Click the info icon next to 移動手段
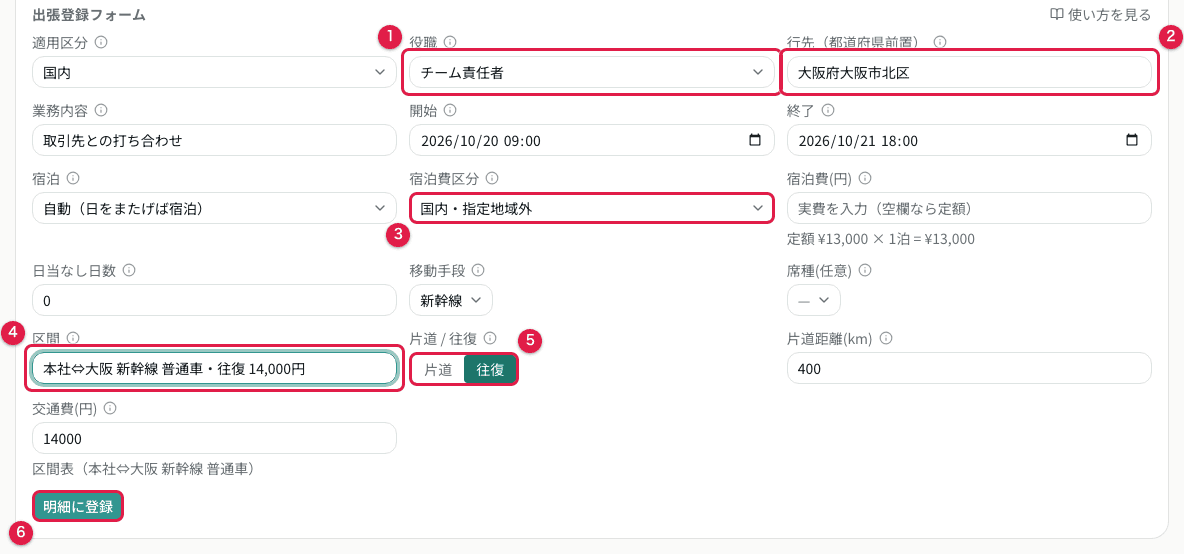Screen dimensions: 1184x554 tap(478, 269)
